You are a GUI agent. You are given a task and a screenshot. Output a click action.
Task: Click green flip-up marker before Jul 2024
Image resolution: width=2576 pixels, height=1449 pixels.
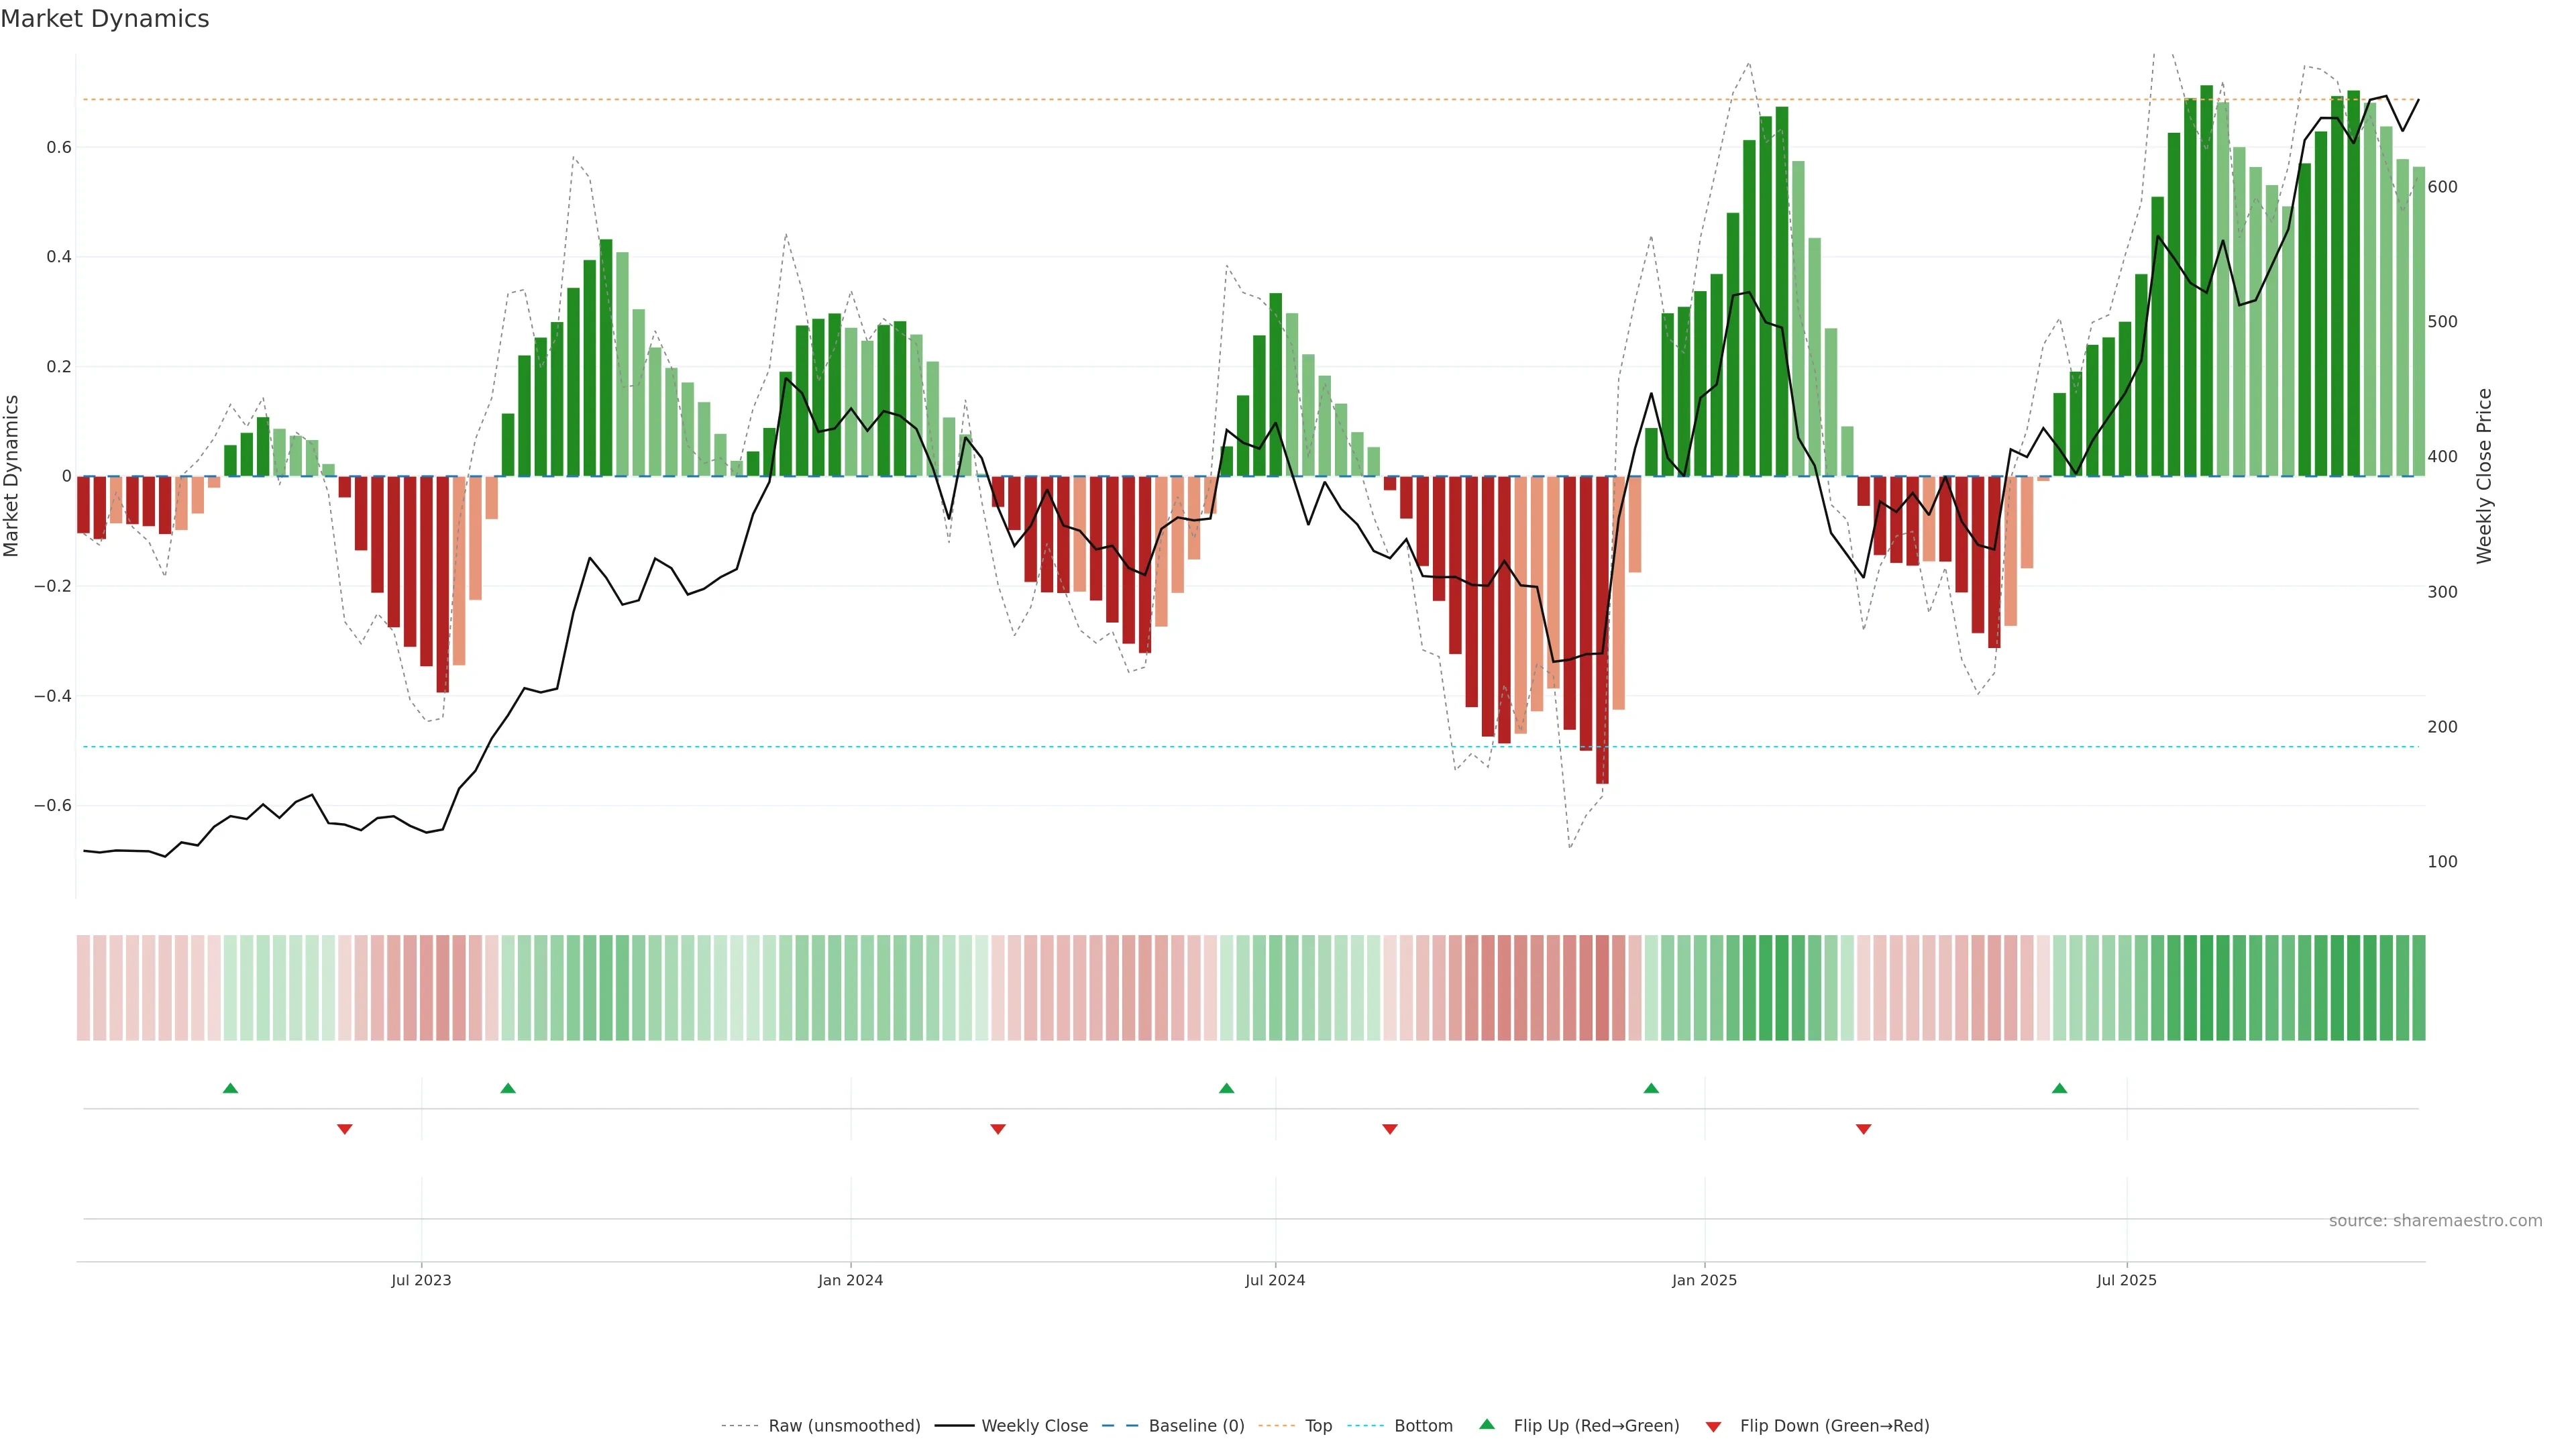(x=1227, y=1088)
